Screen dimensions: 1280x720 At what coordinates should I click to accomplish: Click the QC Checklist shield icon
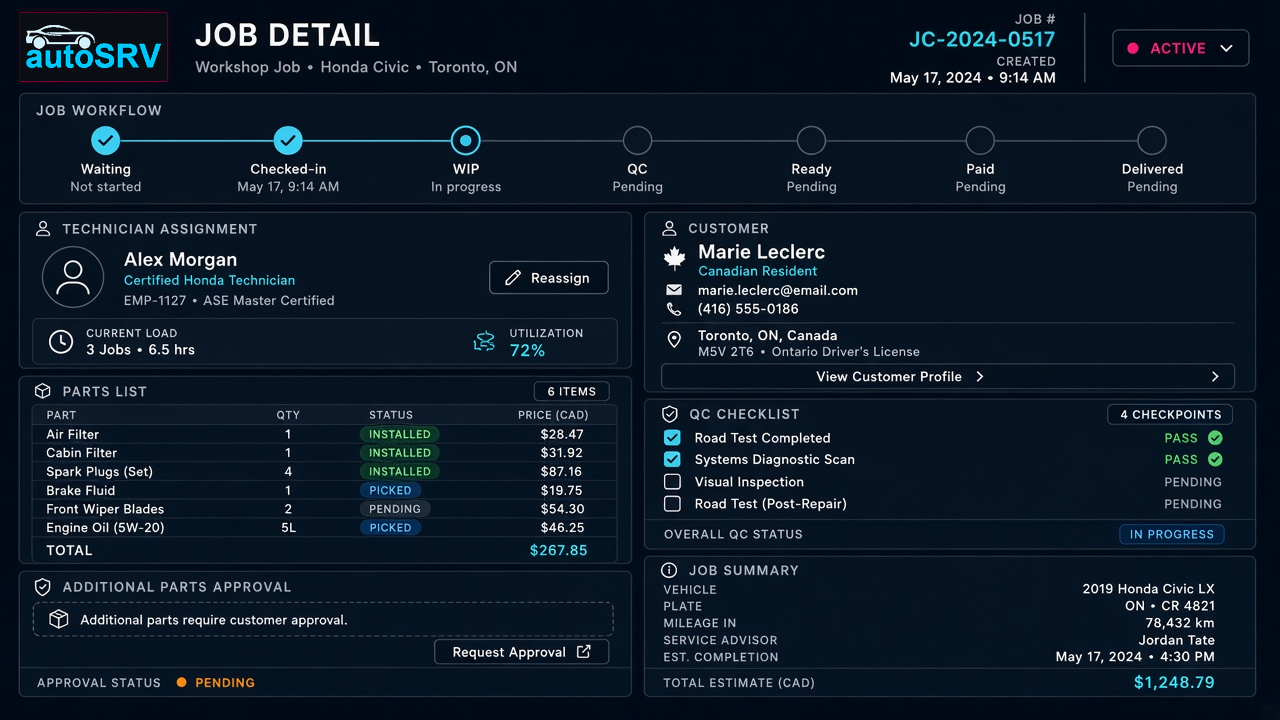670,414
